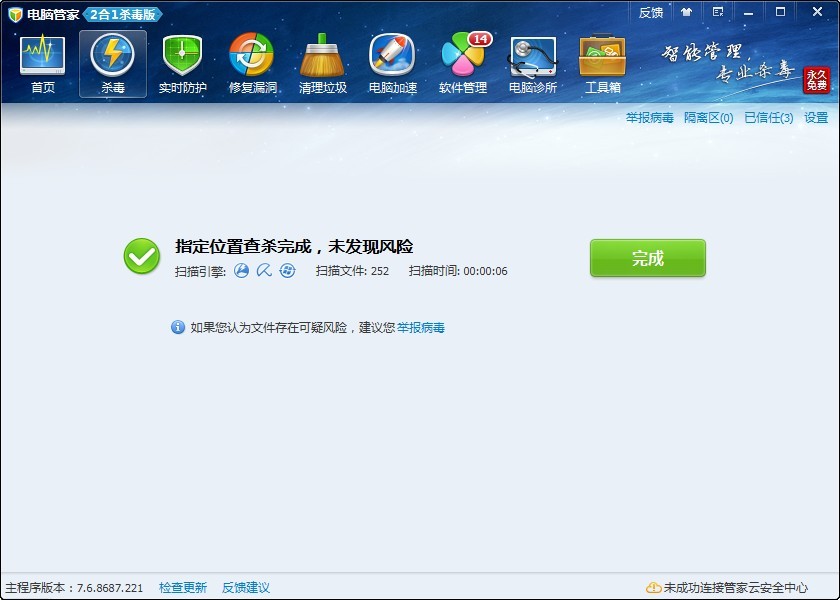Click the 检查更新 link
Viewport: 840px width, 600px height.
183,588
